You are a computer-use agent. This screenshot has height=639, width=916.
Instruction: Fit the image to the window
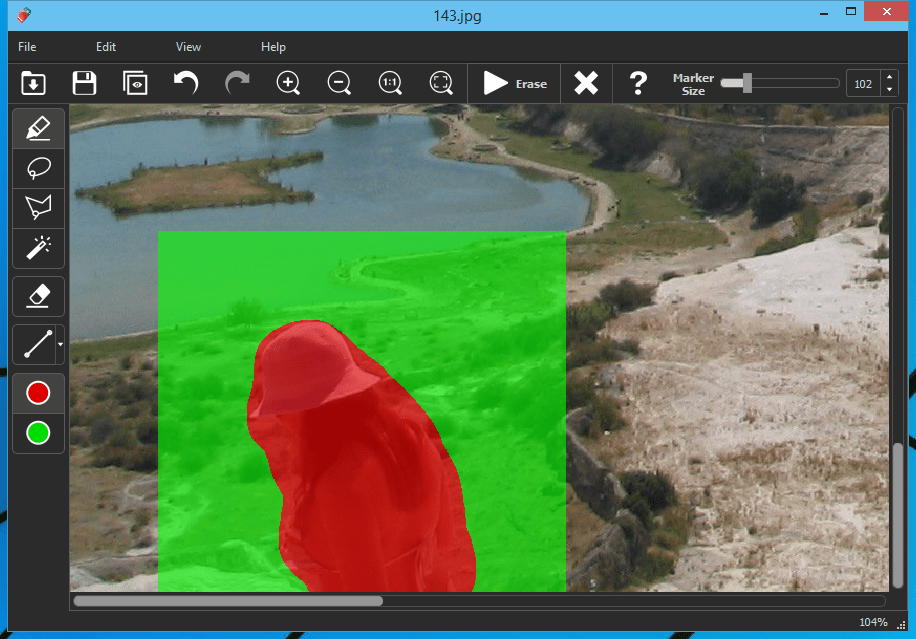click(x=440, y=83)
